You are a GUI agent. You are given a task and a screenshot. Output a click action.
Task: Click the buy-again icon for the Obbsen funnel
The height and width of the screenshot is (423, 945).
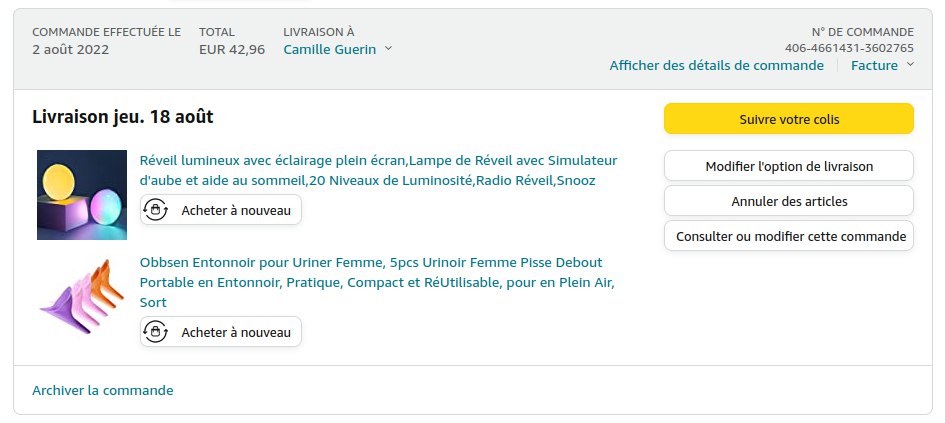click(x=156, y=332)
